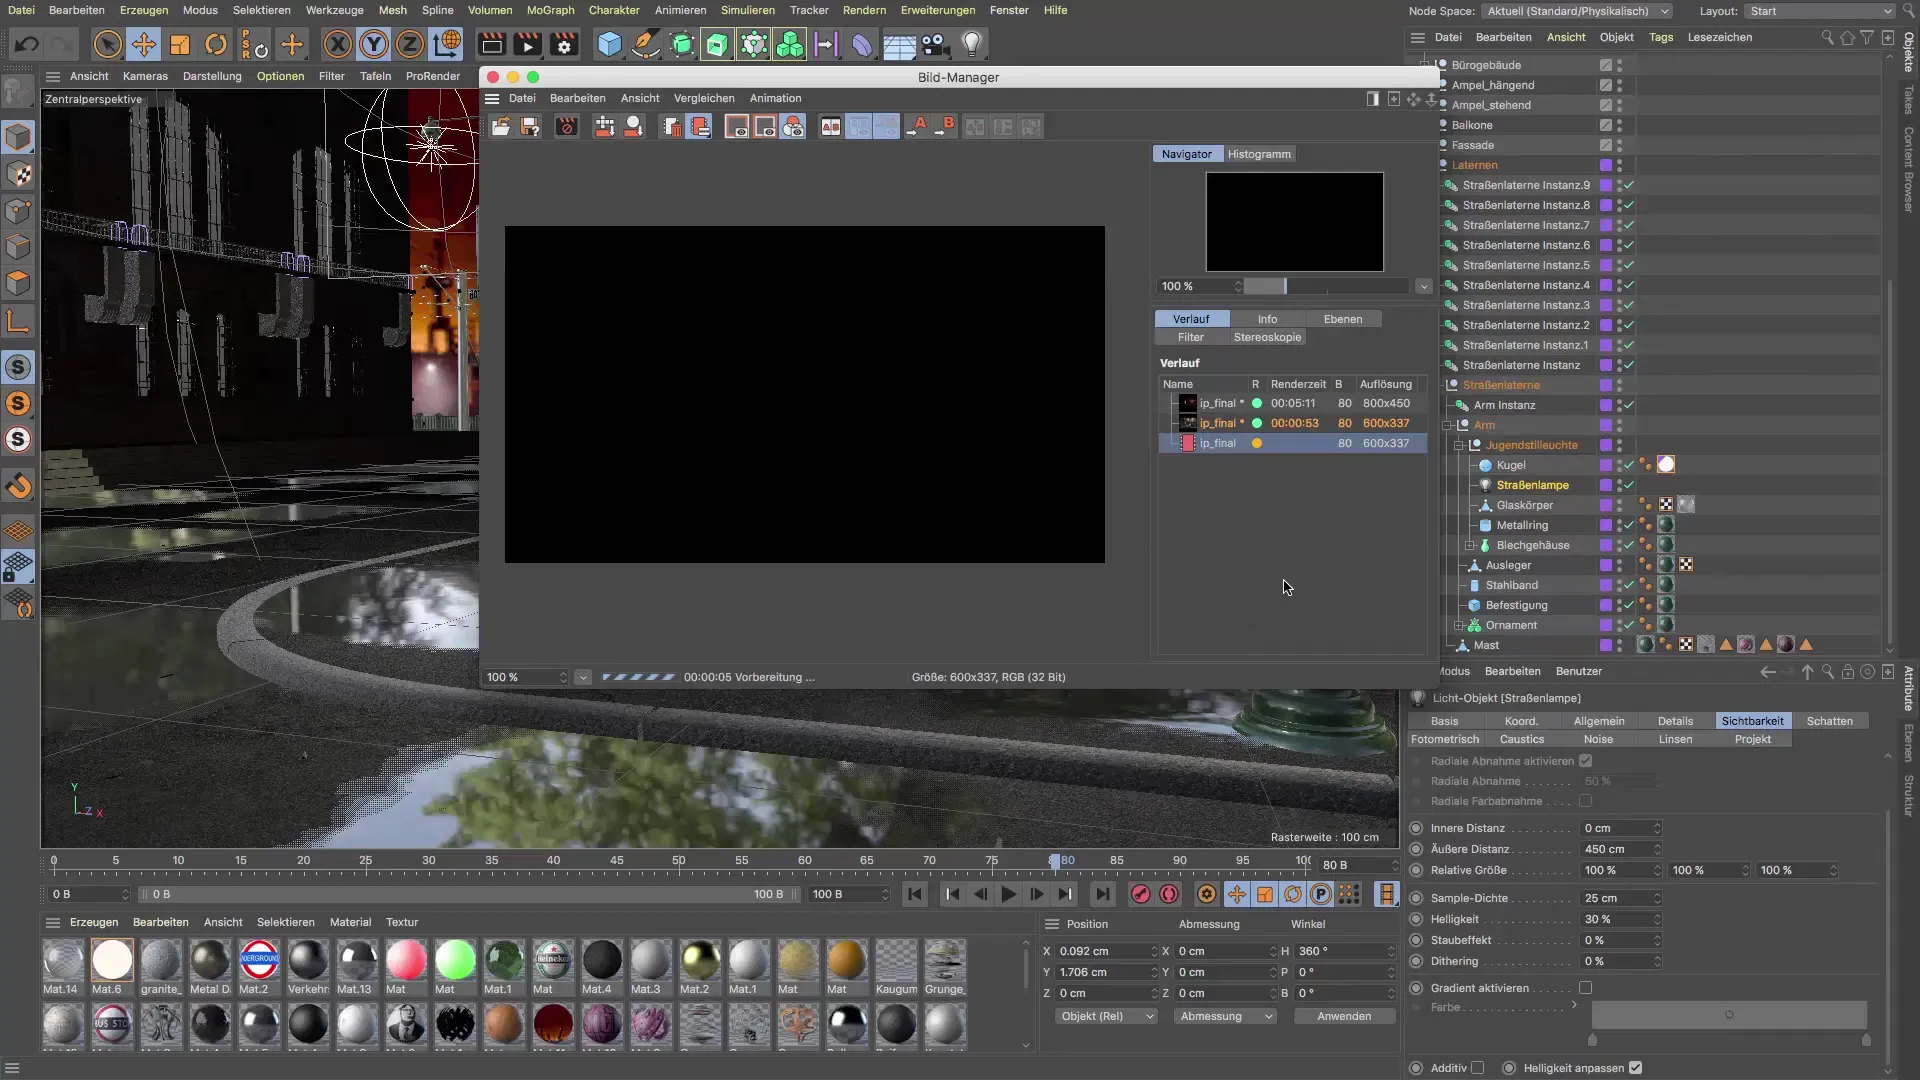Toggle visibility dots for Balkone
Image resolution: width=1920 pixels, height=1080 pixels.
coord(1619,125)
